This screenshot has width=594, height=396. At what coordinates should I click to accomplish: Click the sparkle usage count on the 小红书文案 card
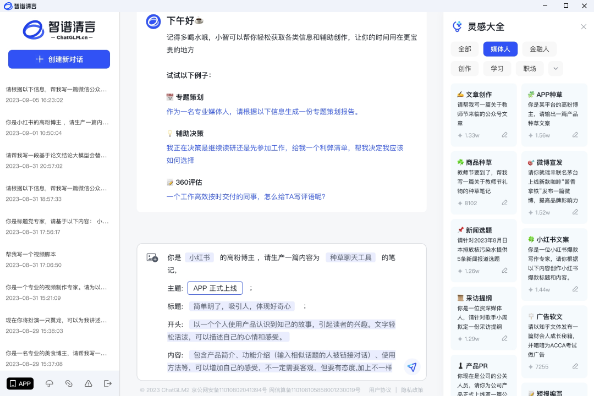click(539, 290)
